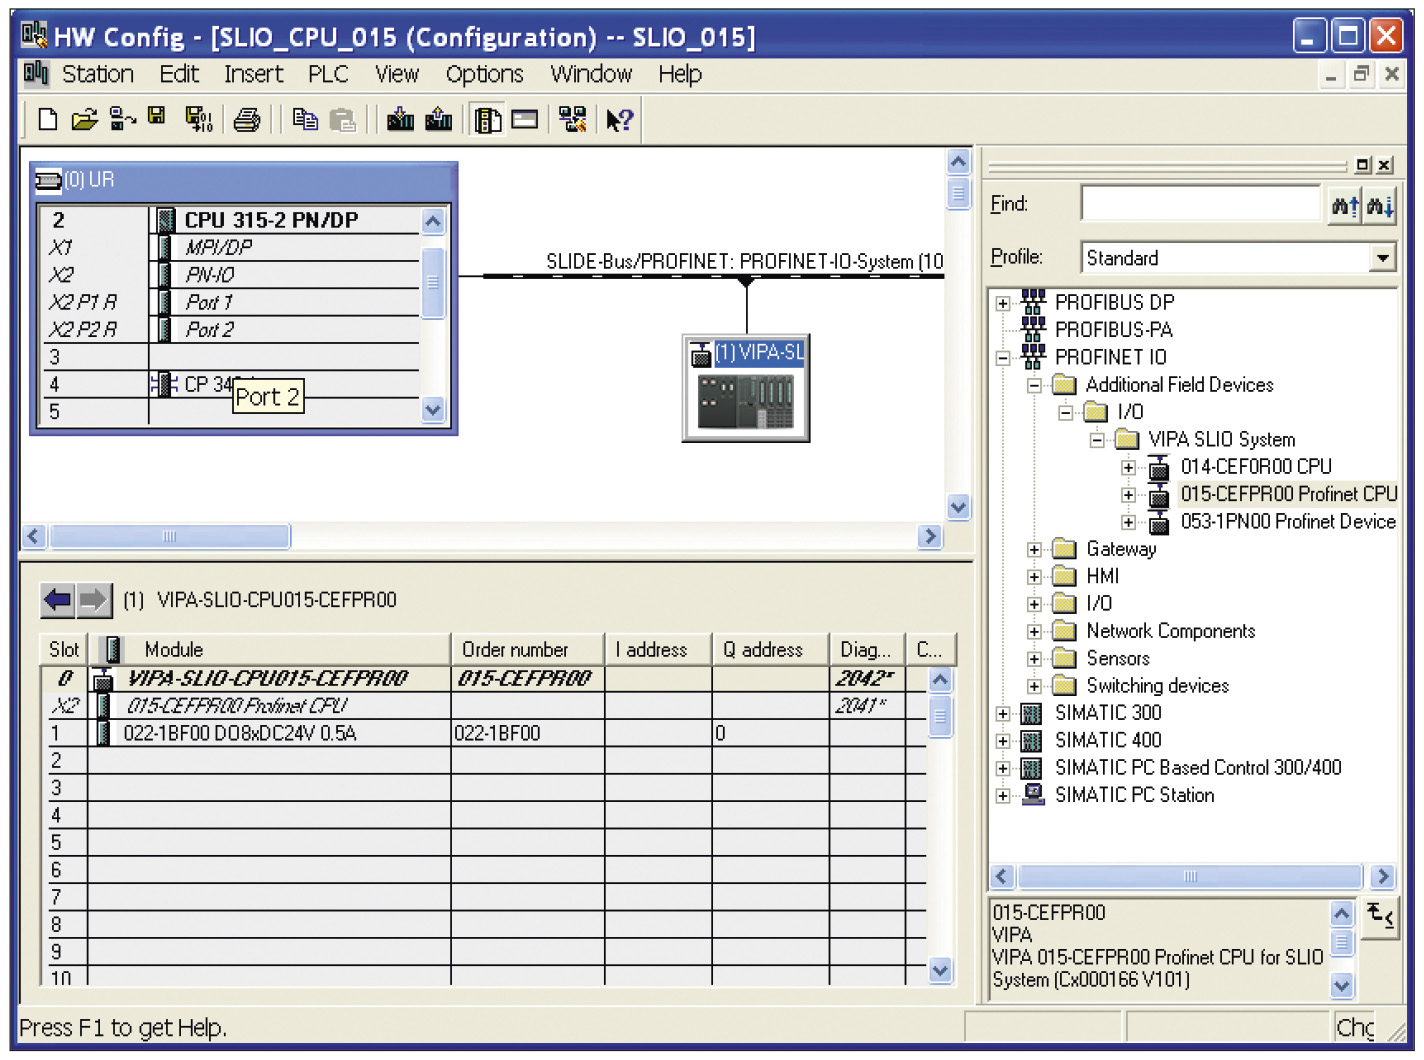Image resolution: width=1424 pixels, height=1060 pixels.
Task: Open the Station menu
Action: 98,74
